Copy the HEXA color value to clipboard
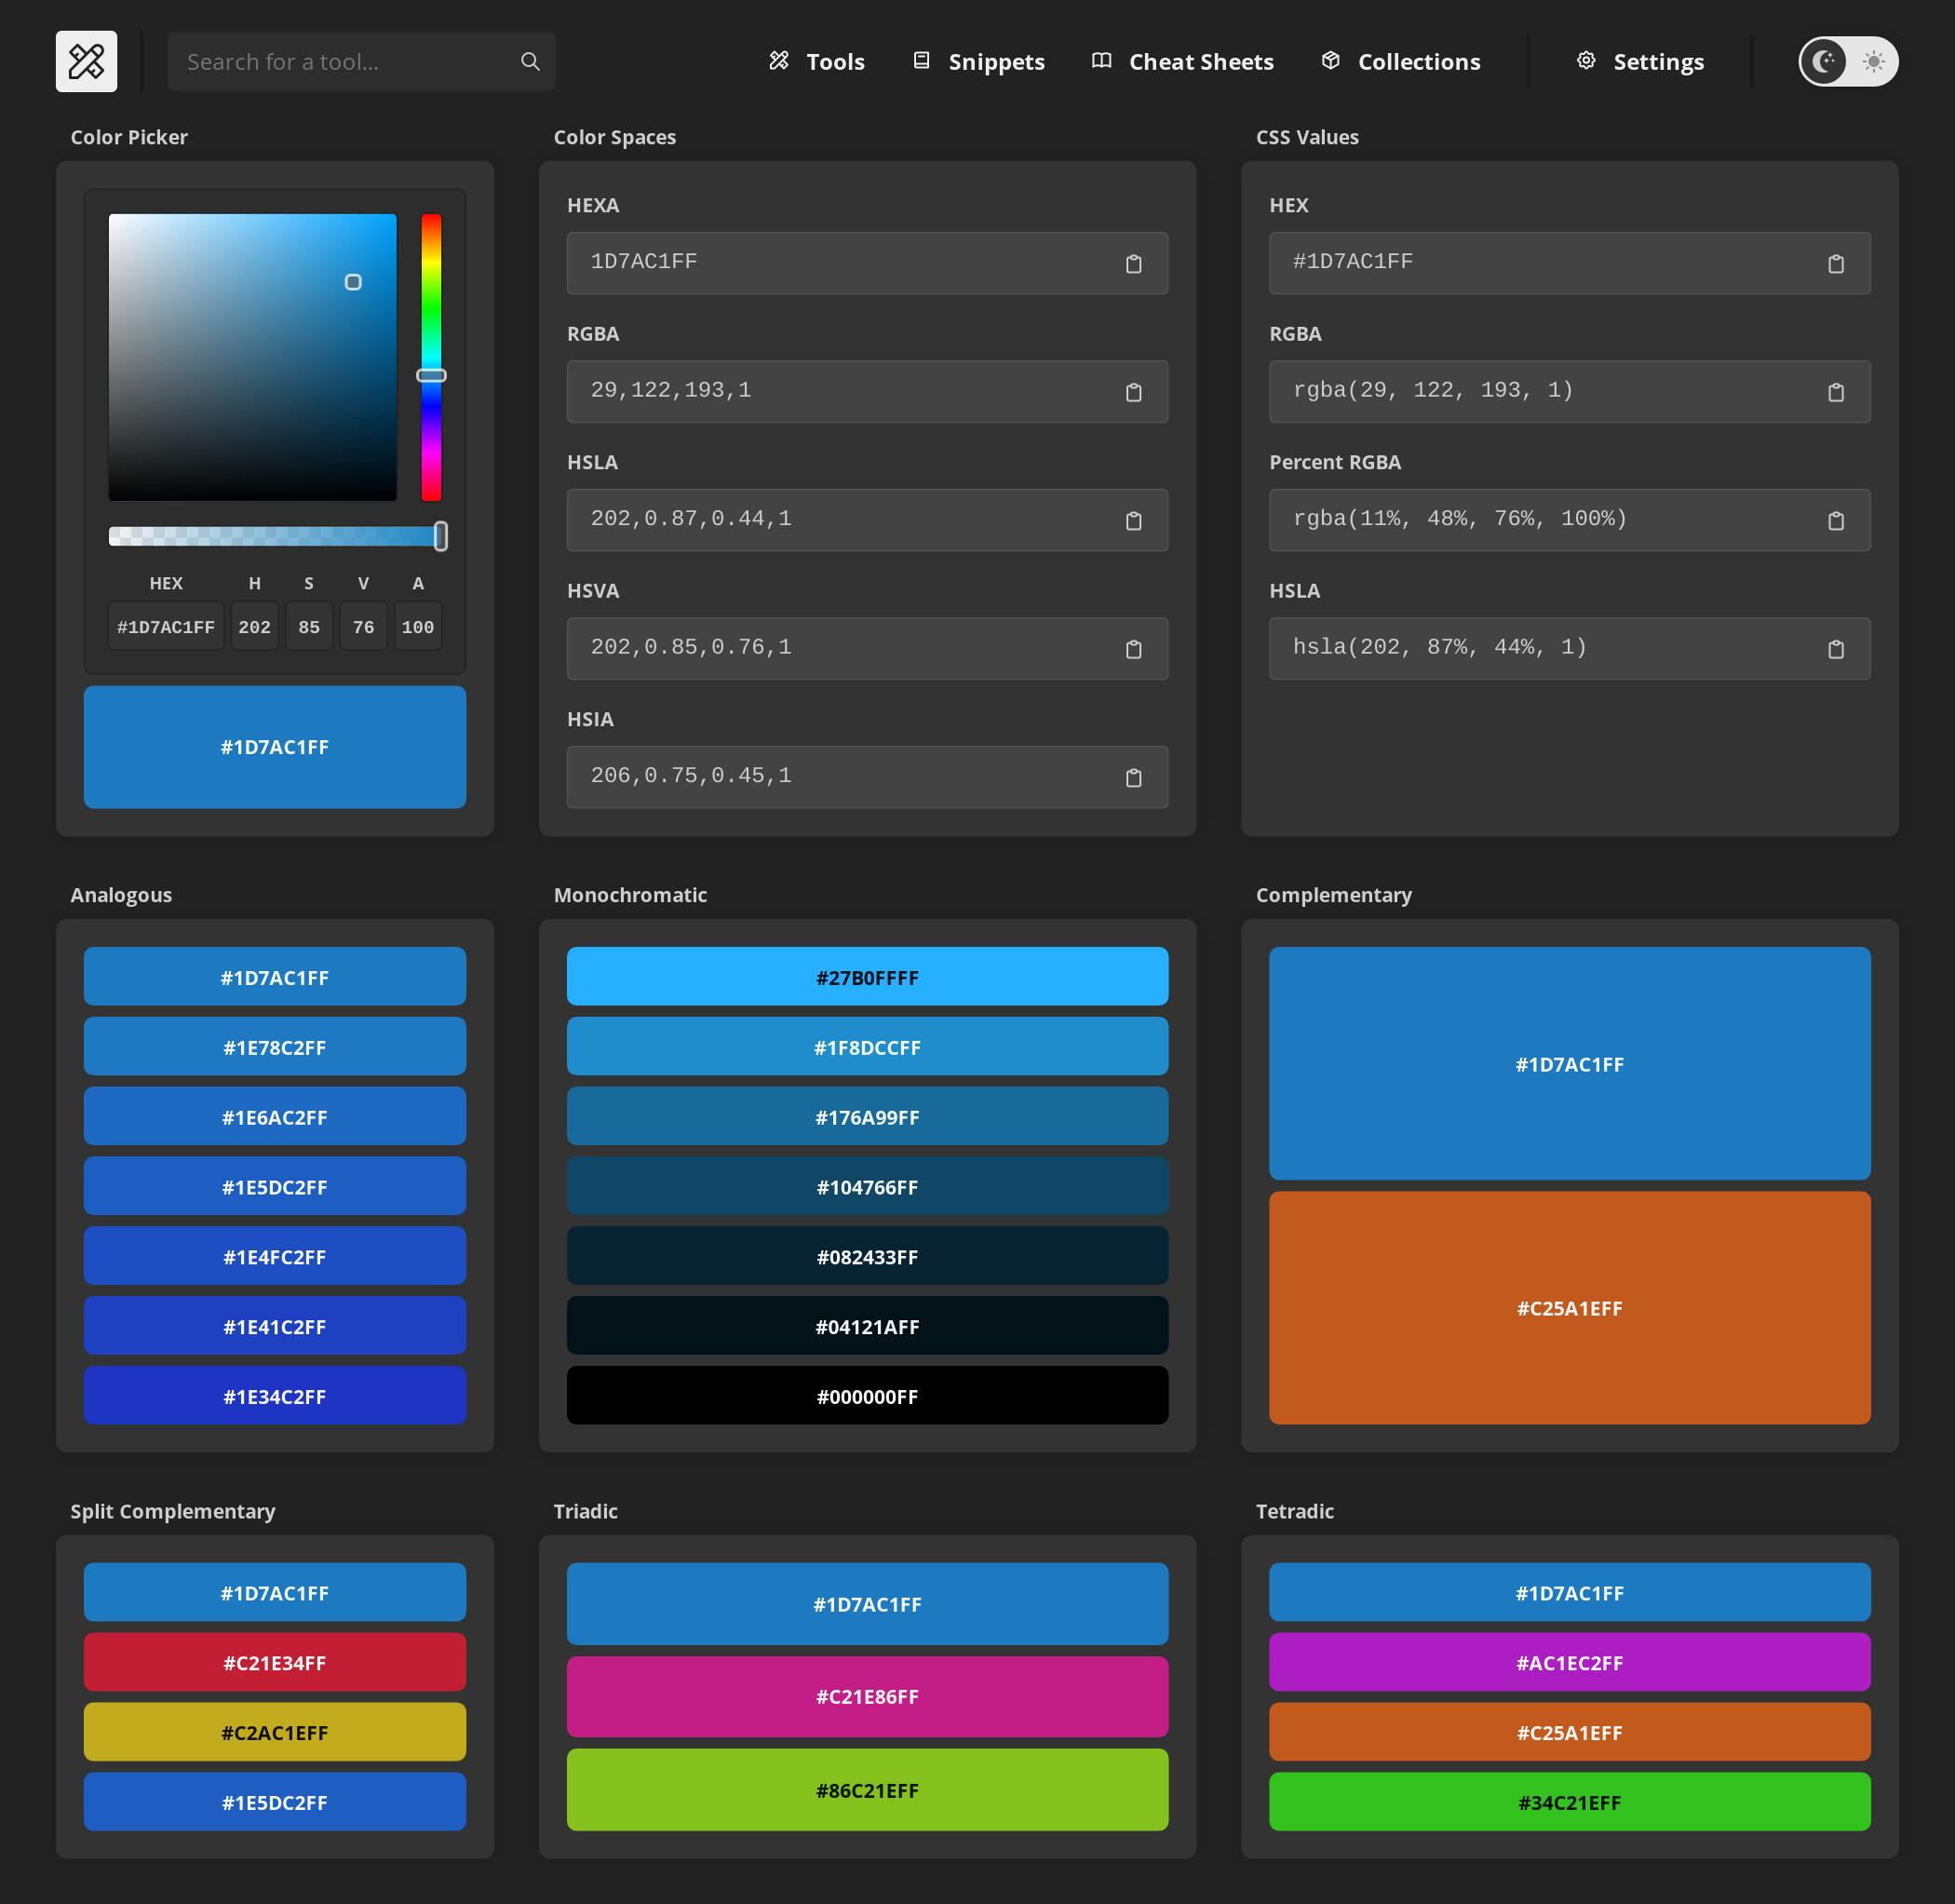Image resolution: width=1955 pixels, height=1904 pixels. [1133, 263]
